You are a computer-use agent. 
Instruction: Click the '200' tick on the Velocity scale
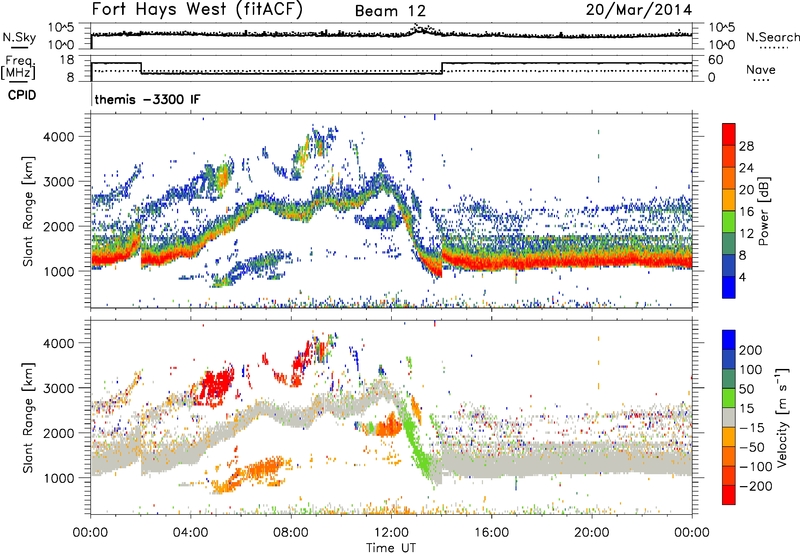751,350
